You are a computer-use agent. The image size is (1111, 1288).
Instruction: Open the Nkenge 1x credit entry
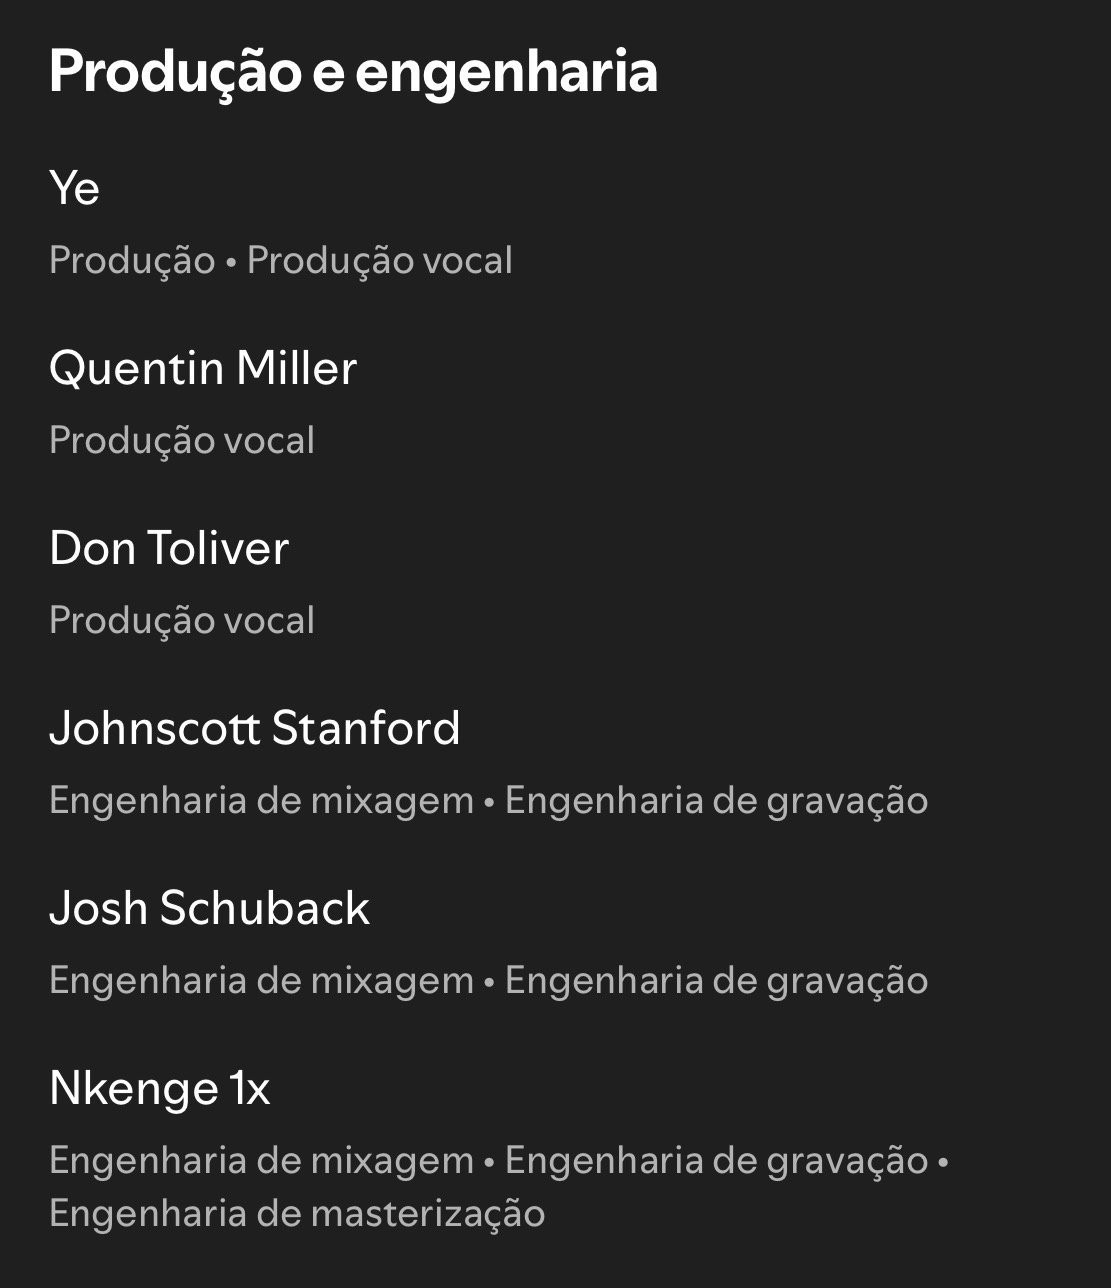[x=160, y=1088]
